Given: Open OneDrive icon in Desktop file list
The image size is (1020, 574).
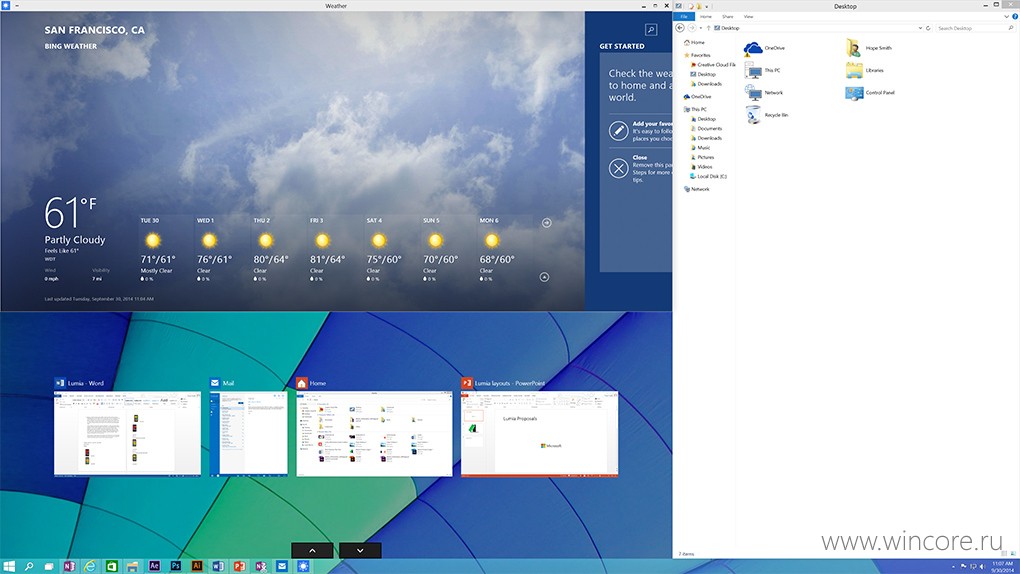Looking at the screenshot, I should (764, 48).
